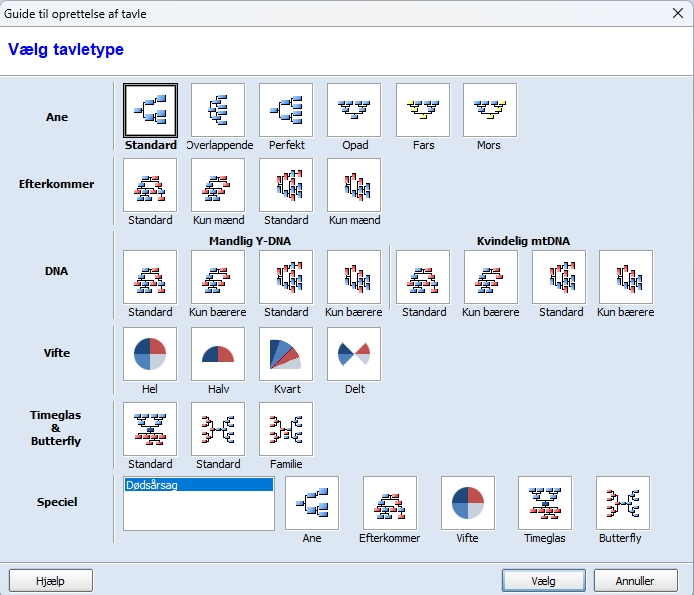
Task: Select Dødsårsag in the Speciel list
Action: coord(198,485)
